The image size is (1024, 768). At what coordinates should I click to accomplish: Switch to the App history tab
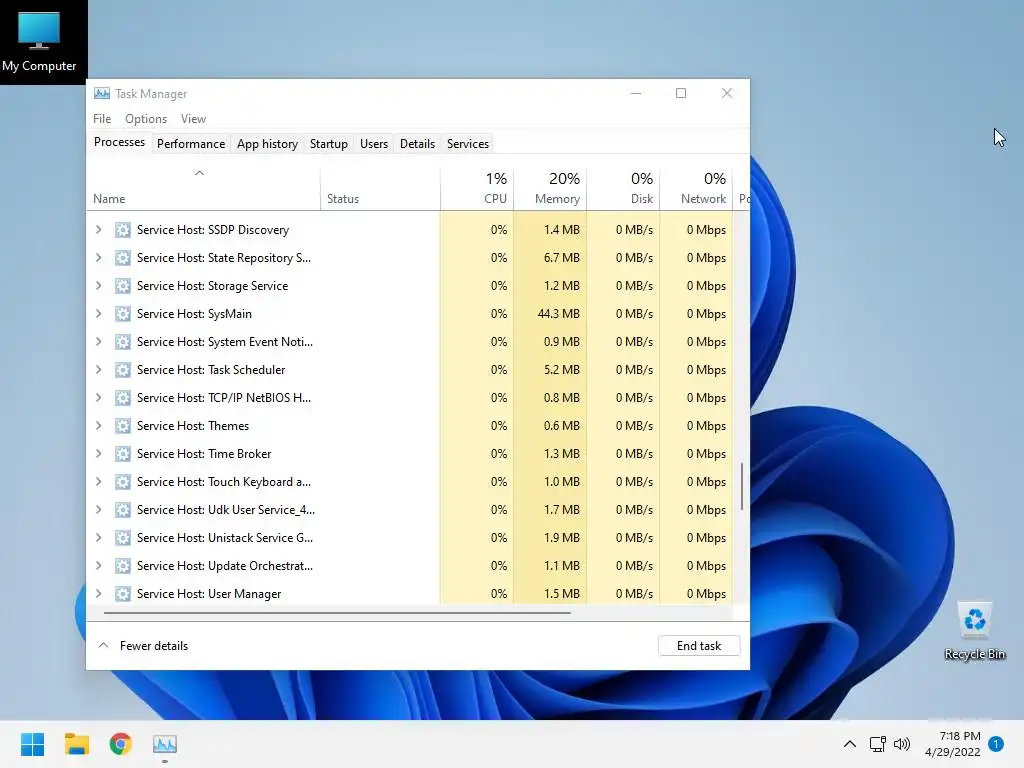[x=267, y=144]
